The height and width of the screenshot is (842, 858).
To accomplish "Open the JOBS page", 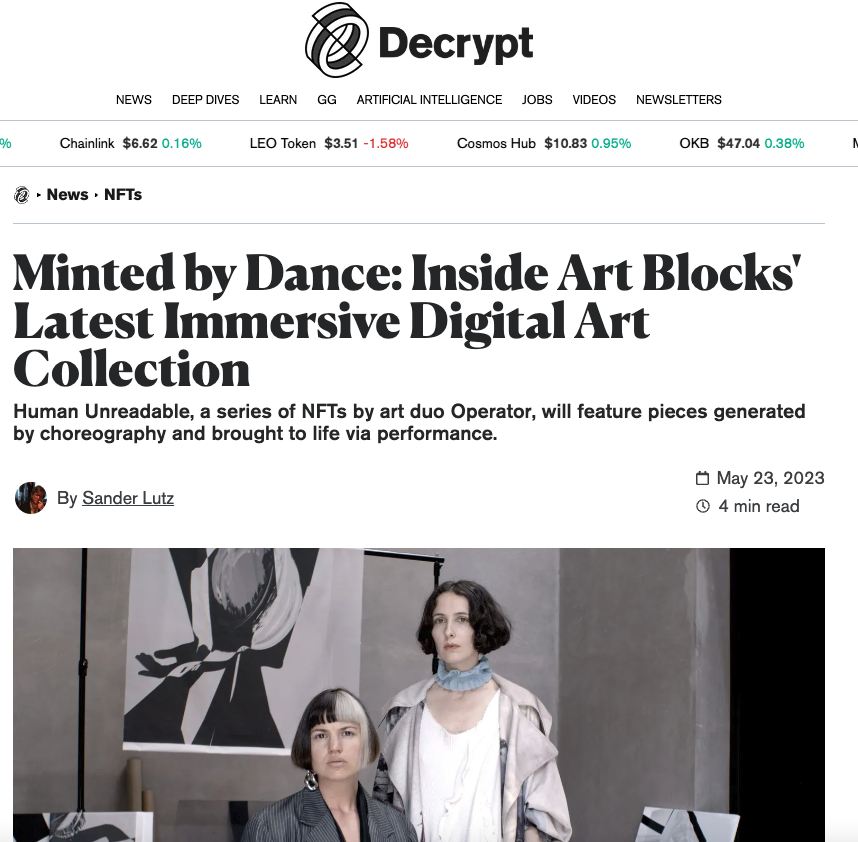I will [537, 100].
